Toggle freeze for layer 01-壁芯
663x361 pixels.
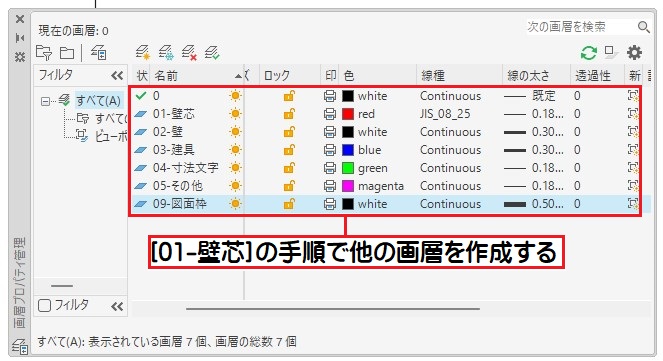coord(235,114)
